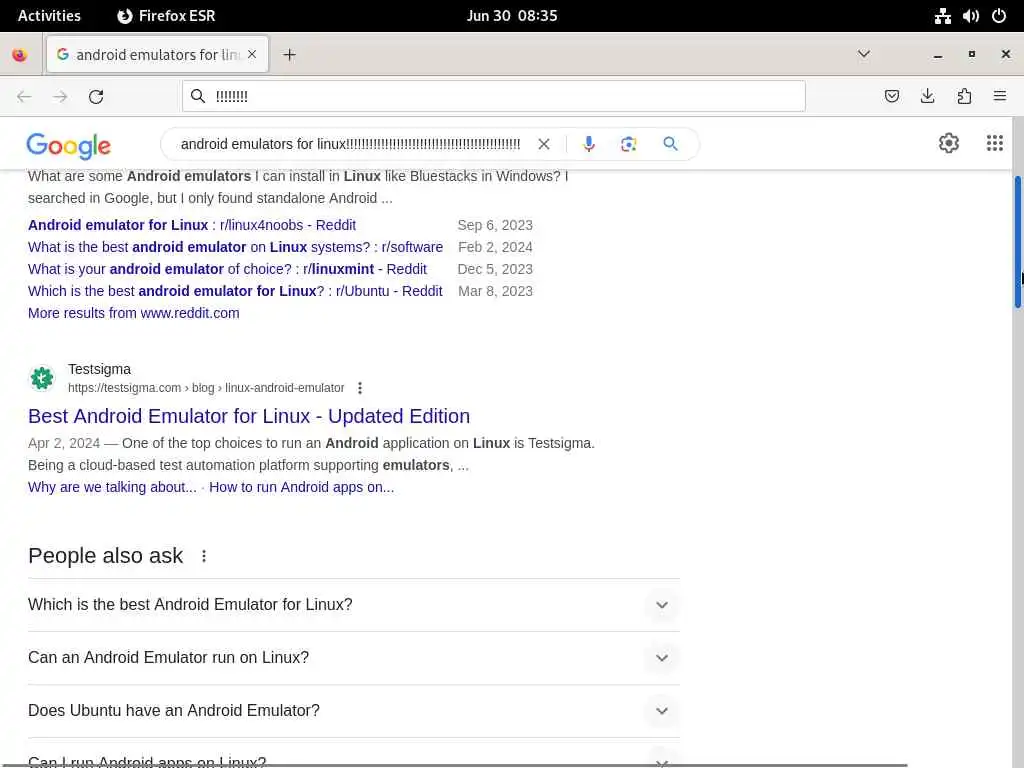The image size is (1024, 768).
Task: Open the Why are we talking about sitelink
Action: [112, 487]
